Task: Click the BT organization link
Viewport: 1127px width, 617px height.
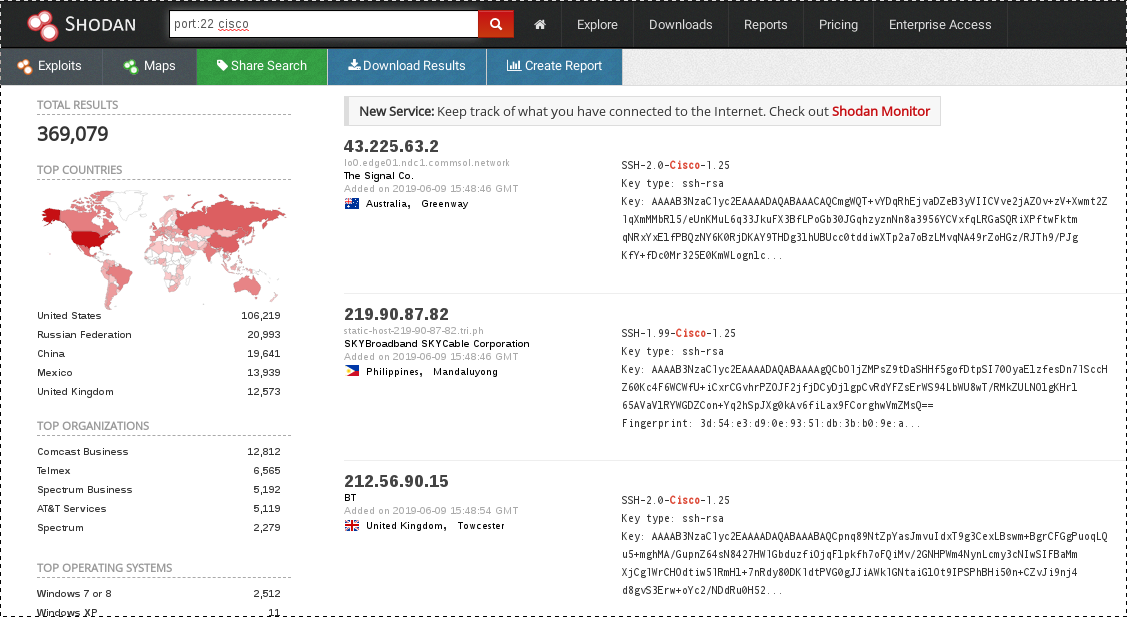Action: point(350,498)
